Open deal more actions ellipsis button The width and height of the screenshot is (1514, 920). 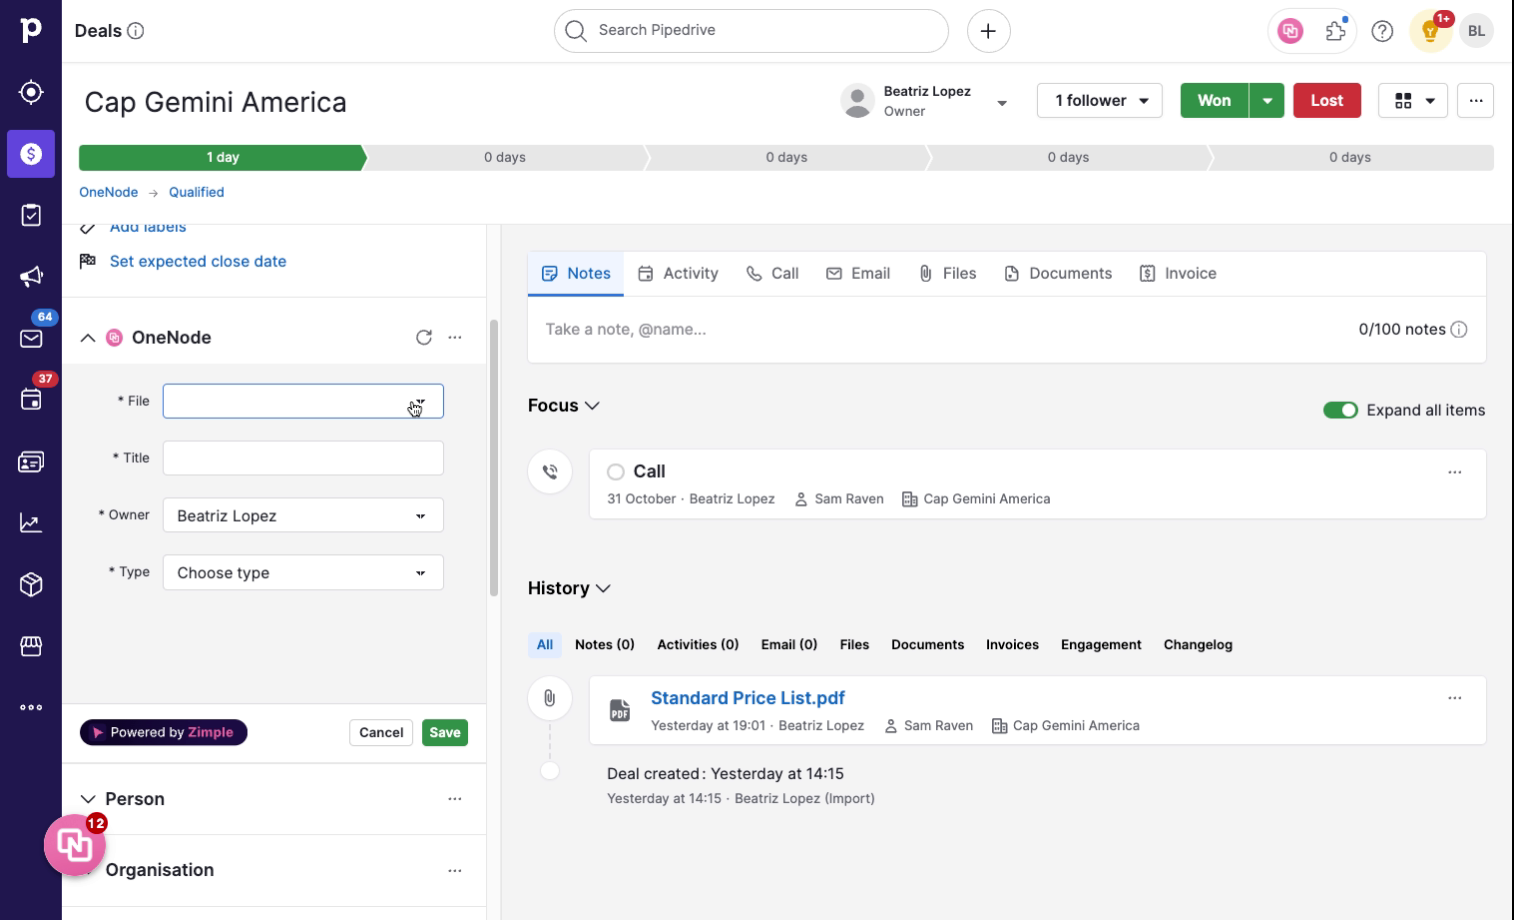click(1475, 100)
